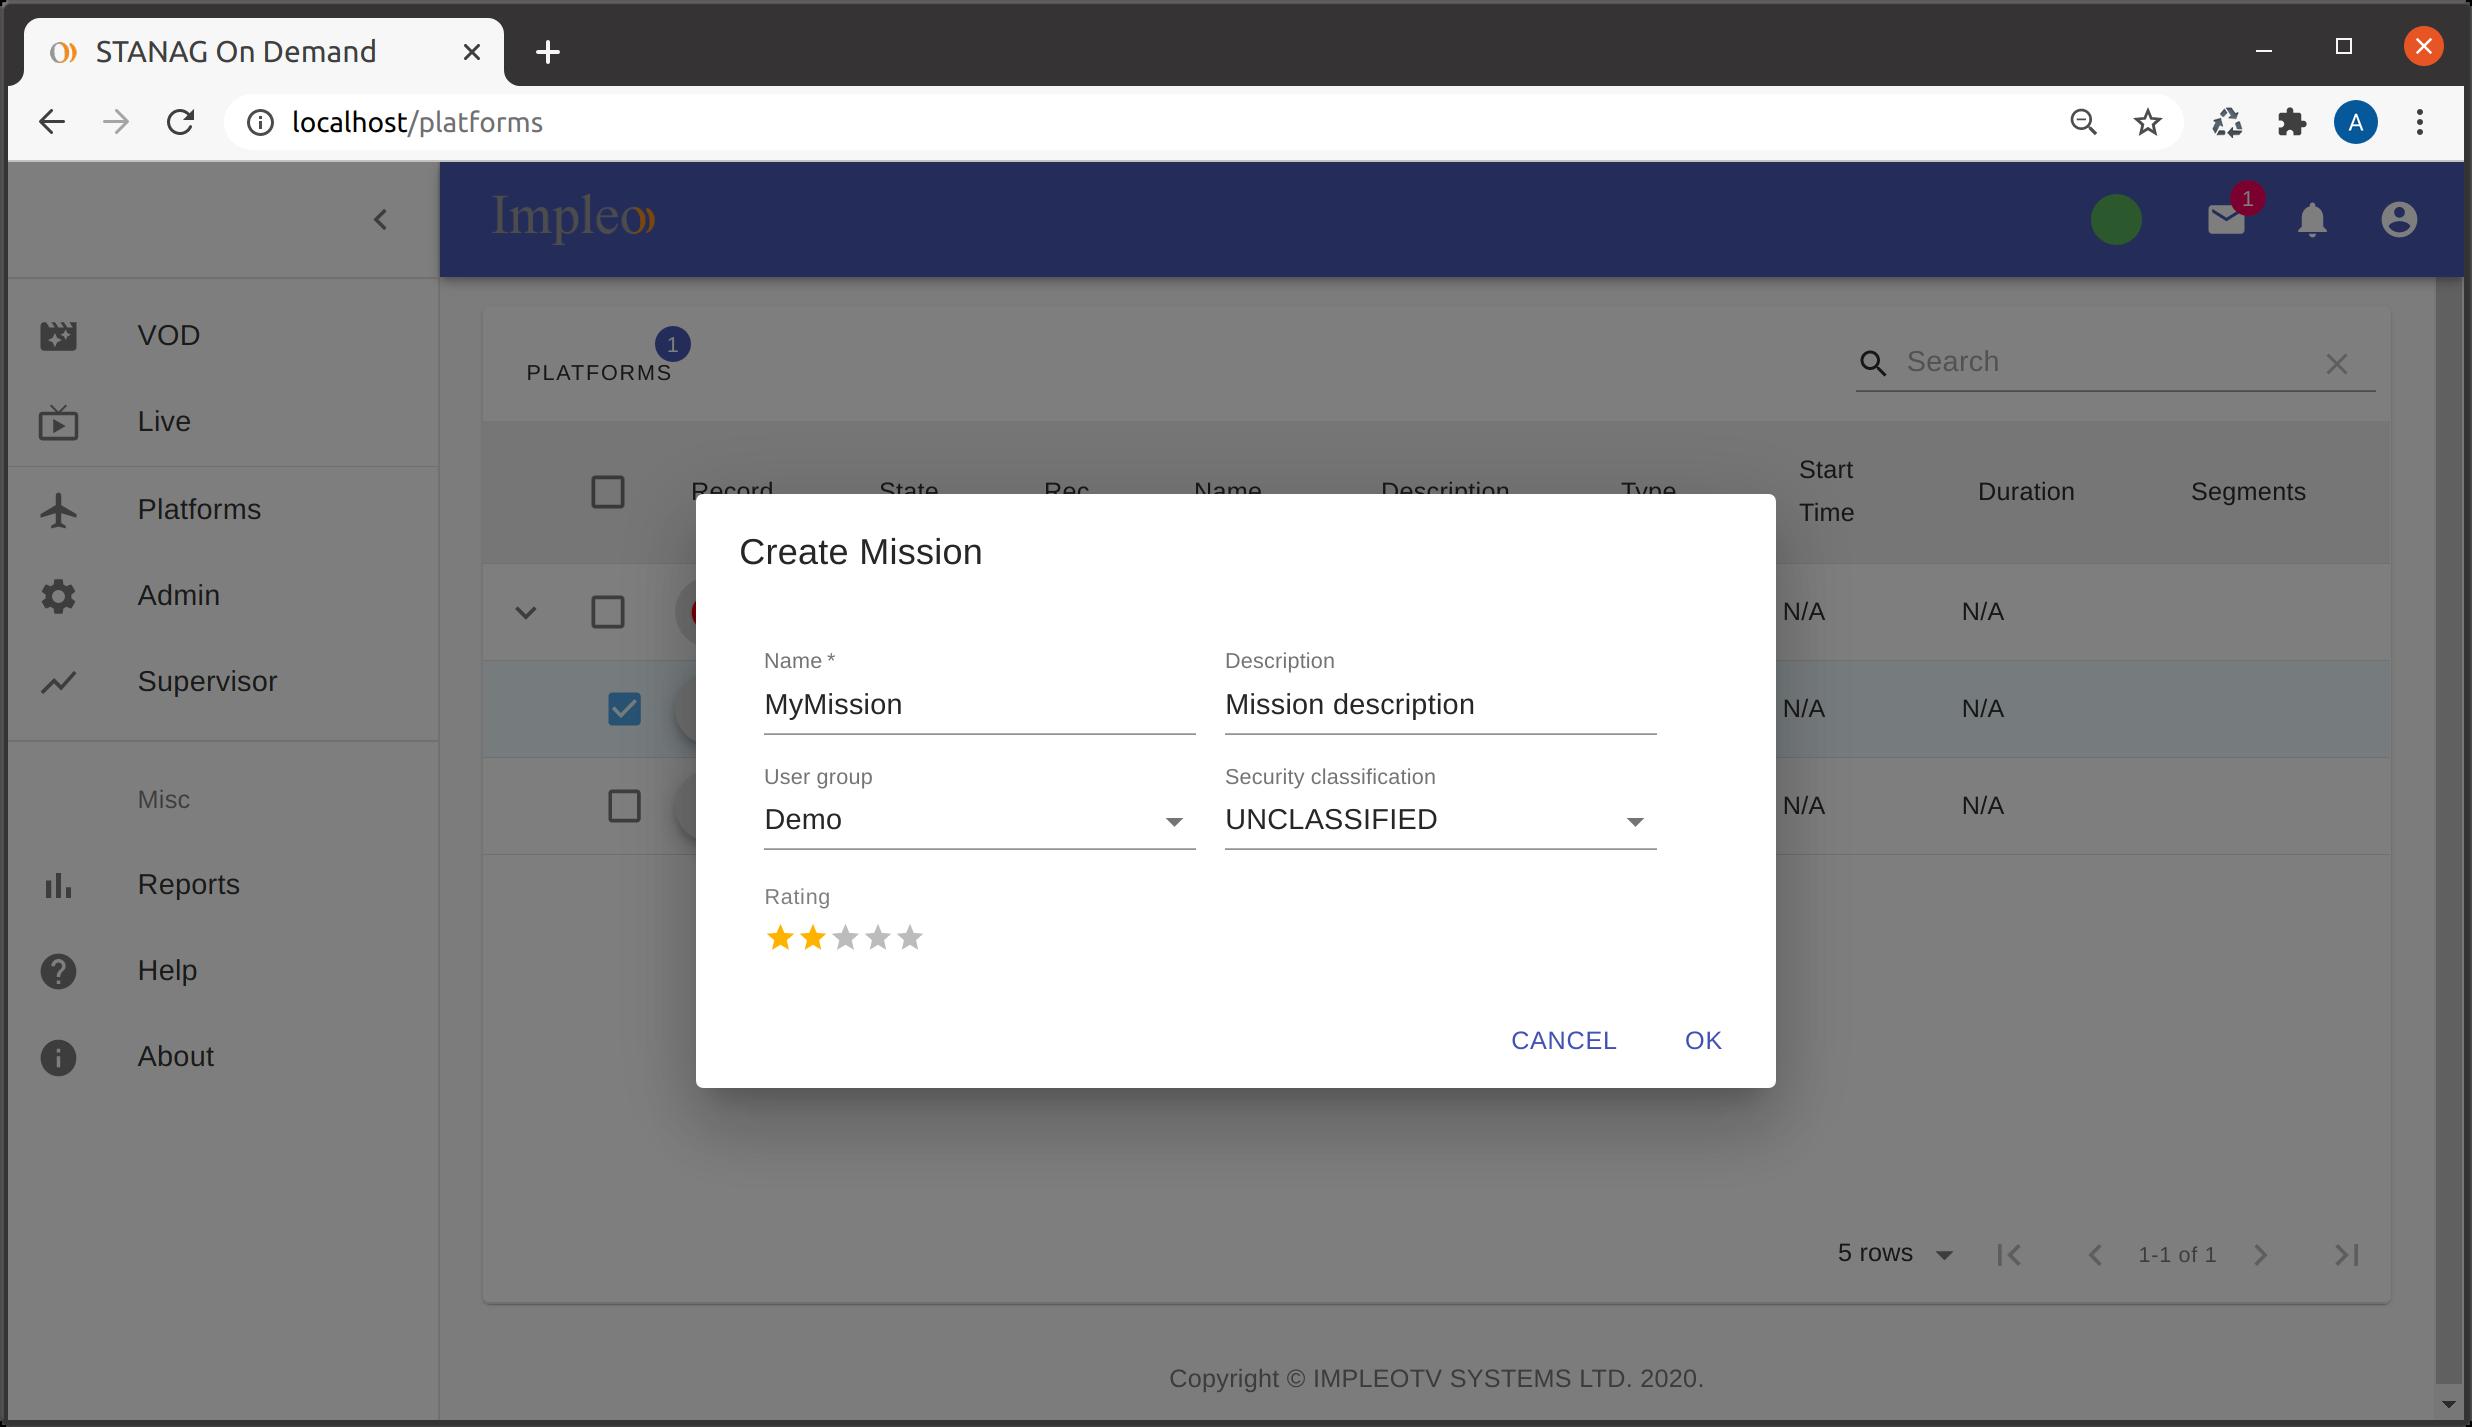2472x1427 pixels.
Task: Select the 2-star rating in dialog
Action: pyautogui.click(x=813, y=936)
